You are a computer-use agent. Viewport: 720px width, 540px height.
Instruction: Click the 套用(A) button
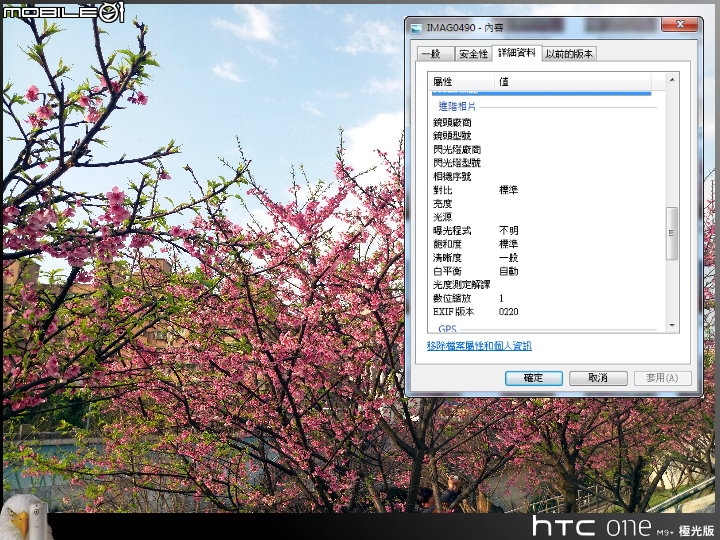(662, 378)
